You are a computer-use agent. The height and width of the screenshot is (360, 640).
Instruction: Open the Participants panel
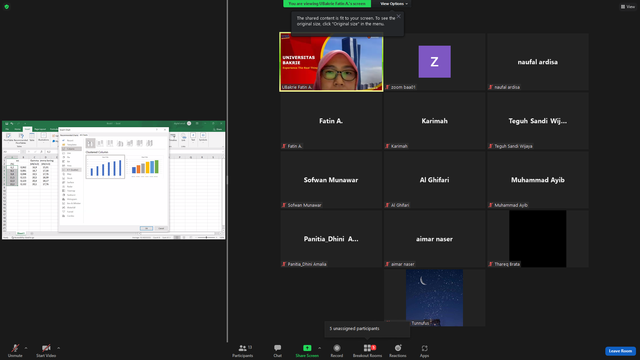[x=243, y=350]
